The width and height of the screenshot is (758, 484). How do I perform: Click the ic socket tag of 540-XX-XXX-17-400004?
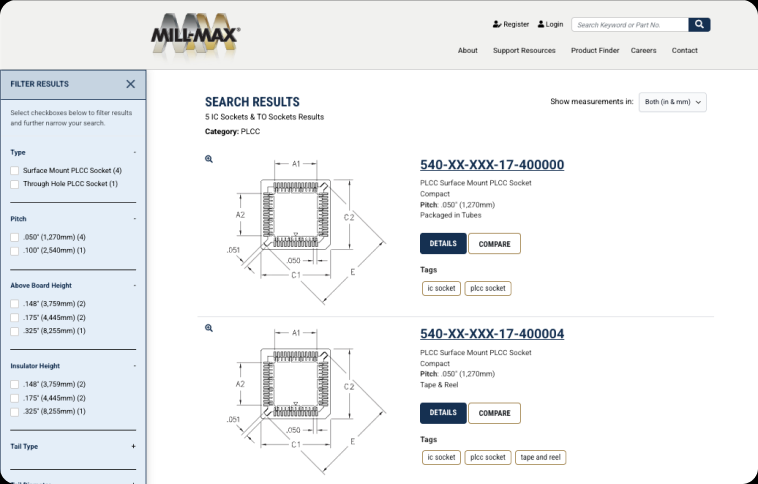coord(441,457)
